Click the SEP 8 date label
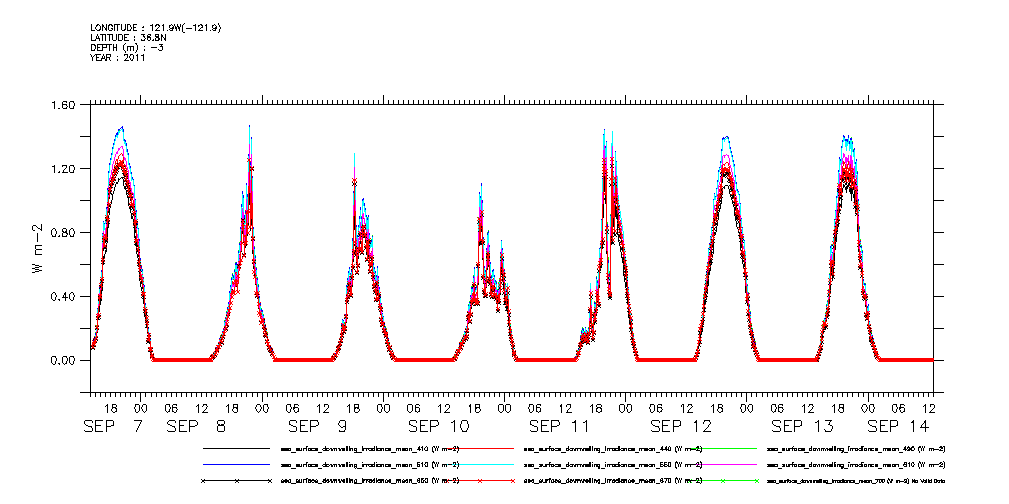The width and height of the screenshot is (1009, 504). point(197,426)
